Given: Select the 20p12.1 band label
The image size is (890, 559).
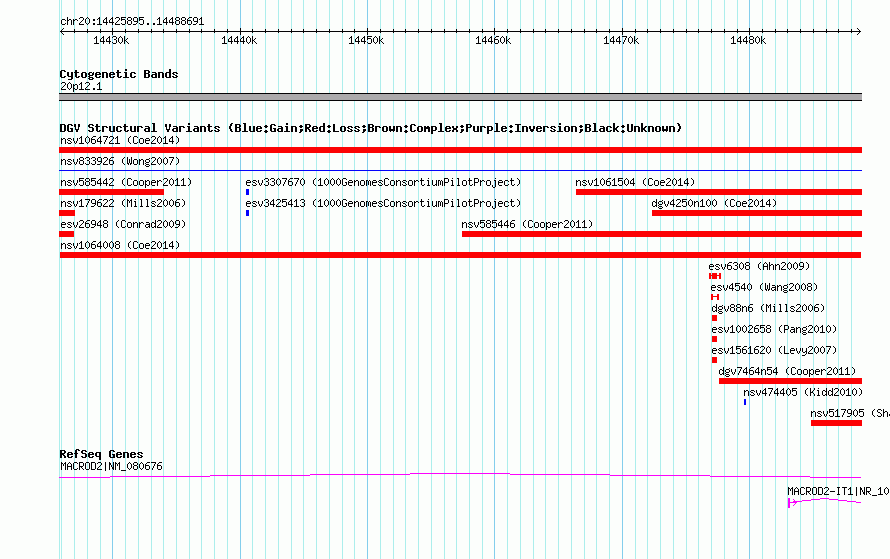Looking at the screenshot, I should tap(81, 86).
